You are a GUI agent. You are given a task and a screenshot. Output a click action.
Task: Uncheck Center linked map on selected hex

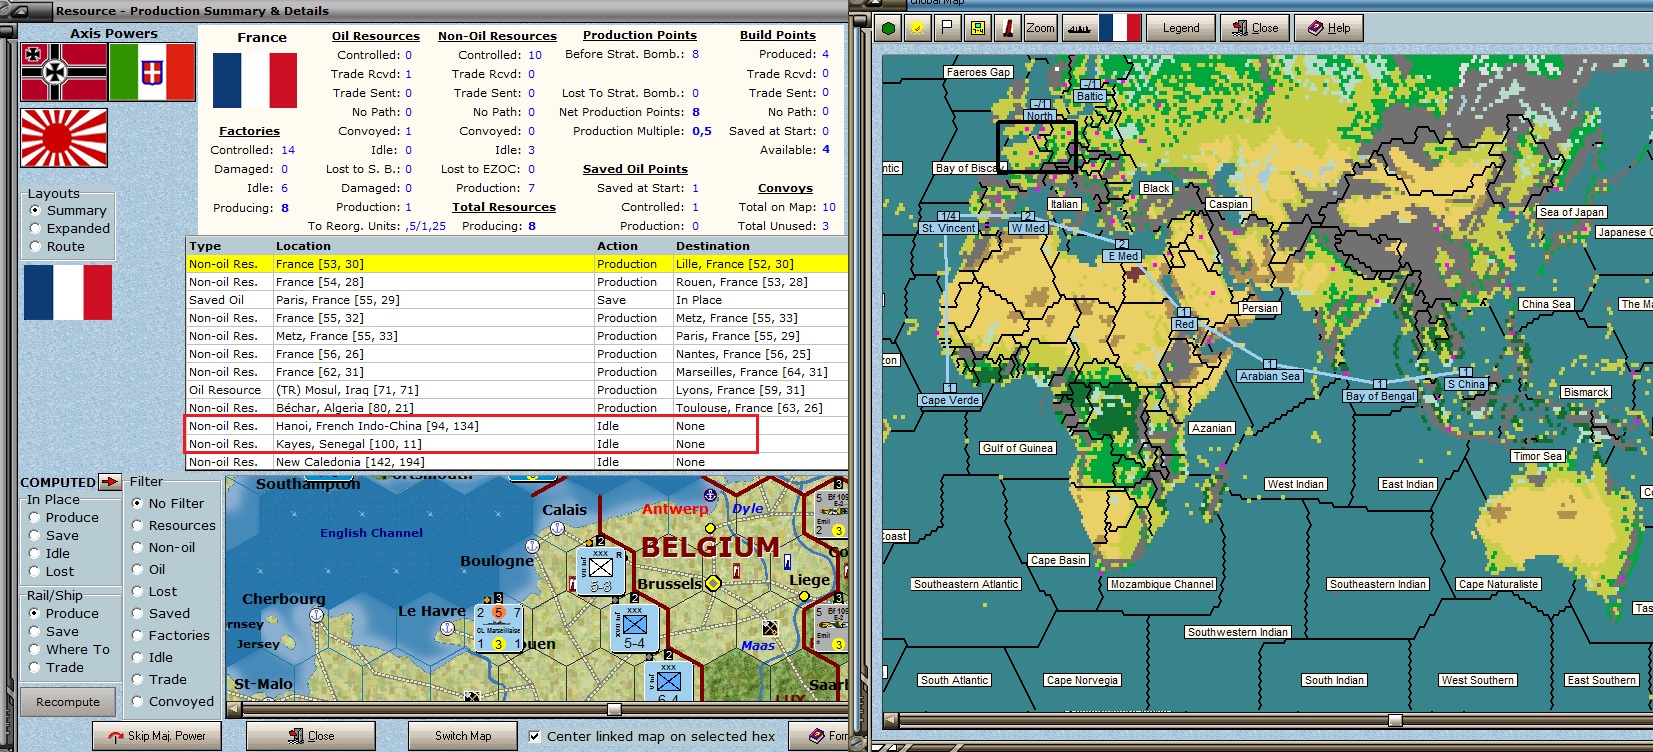click(535, 737)
